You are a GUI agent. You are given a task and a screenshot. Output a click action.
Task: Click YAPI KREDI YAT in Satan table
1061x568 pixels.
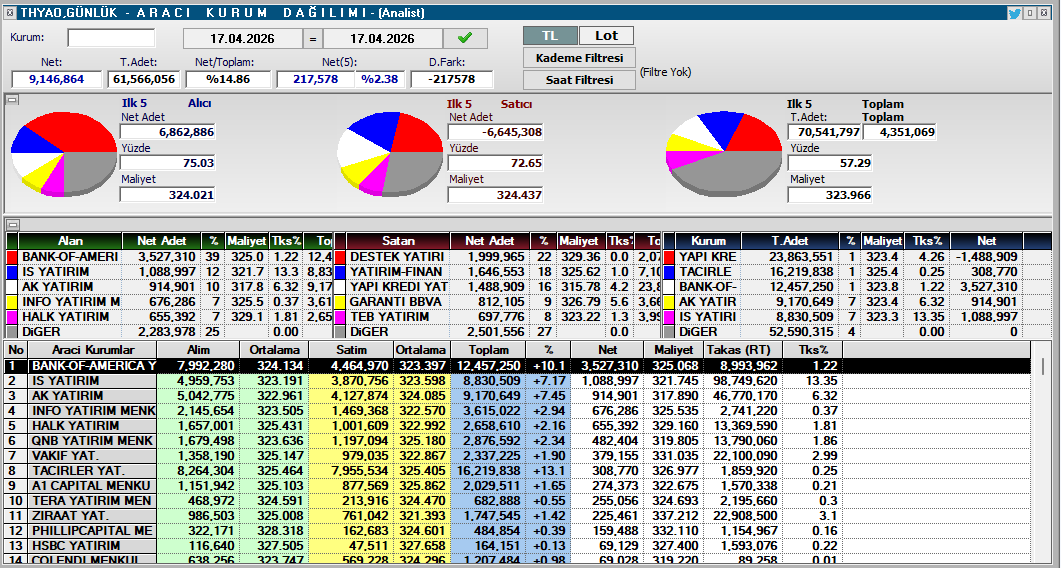399,287
